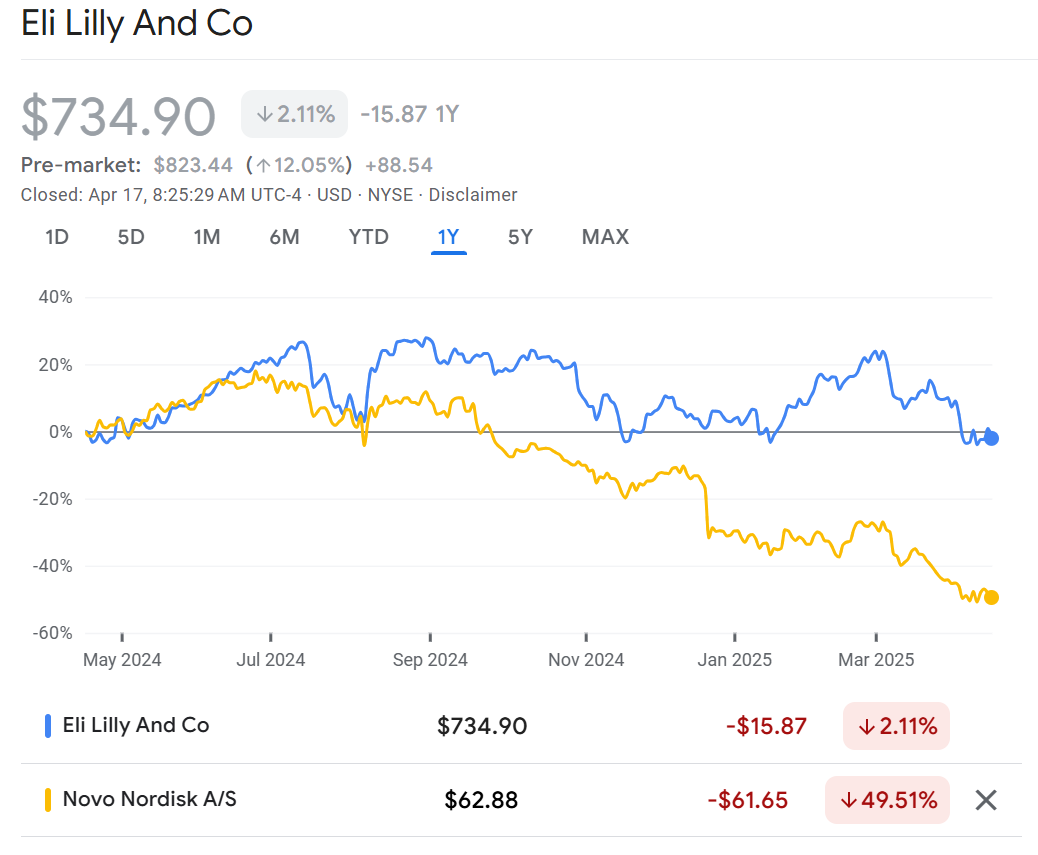Viewport: 1038px width, 855px height.
Task: Click the Novo Nordisk 49.51% change badge
Action: pos(887,800)
